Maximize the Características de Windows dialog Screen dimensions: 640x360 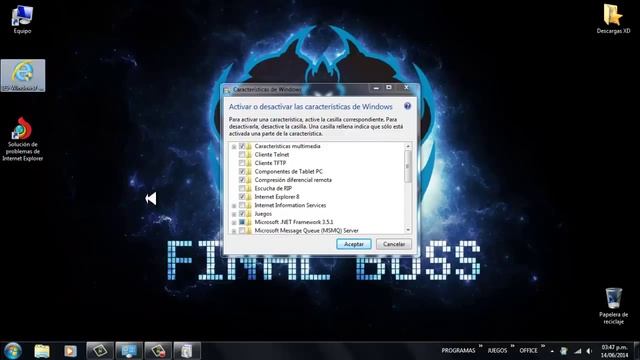(389, 88)
